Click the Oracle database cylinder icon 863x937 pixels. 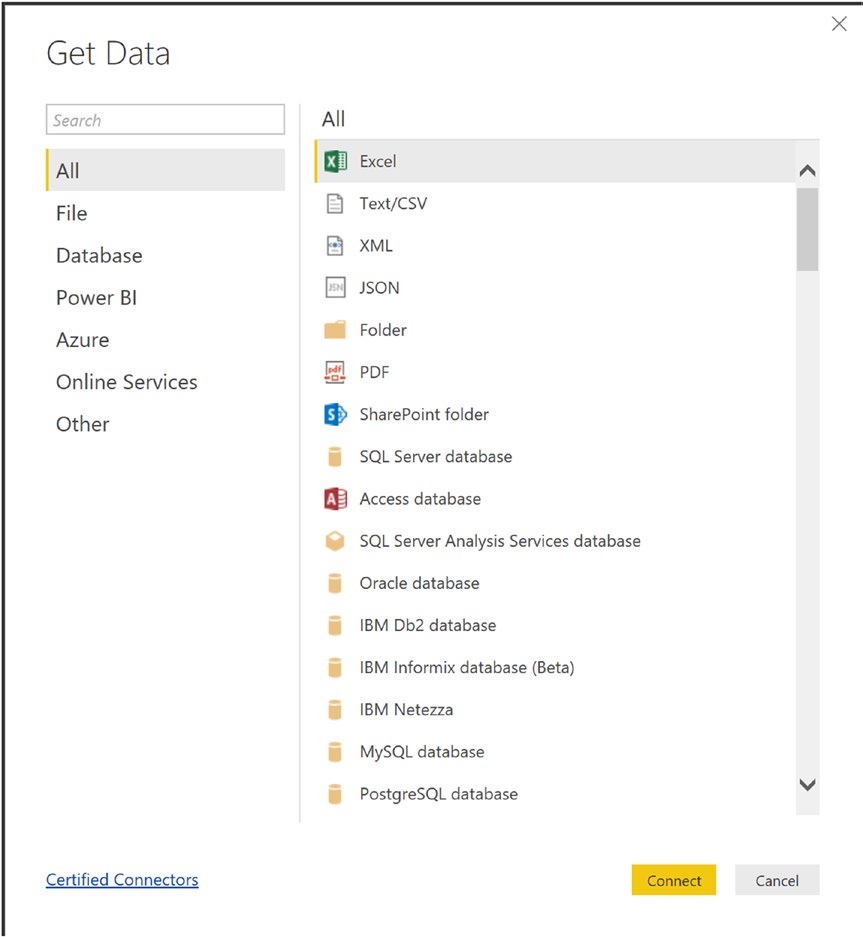click(x=335, y=583)
